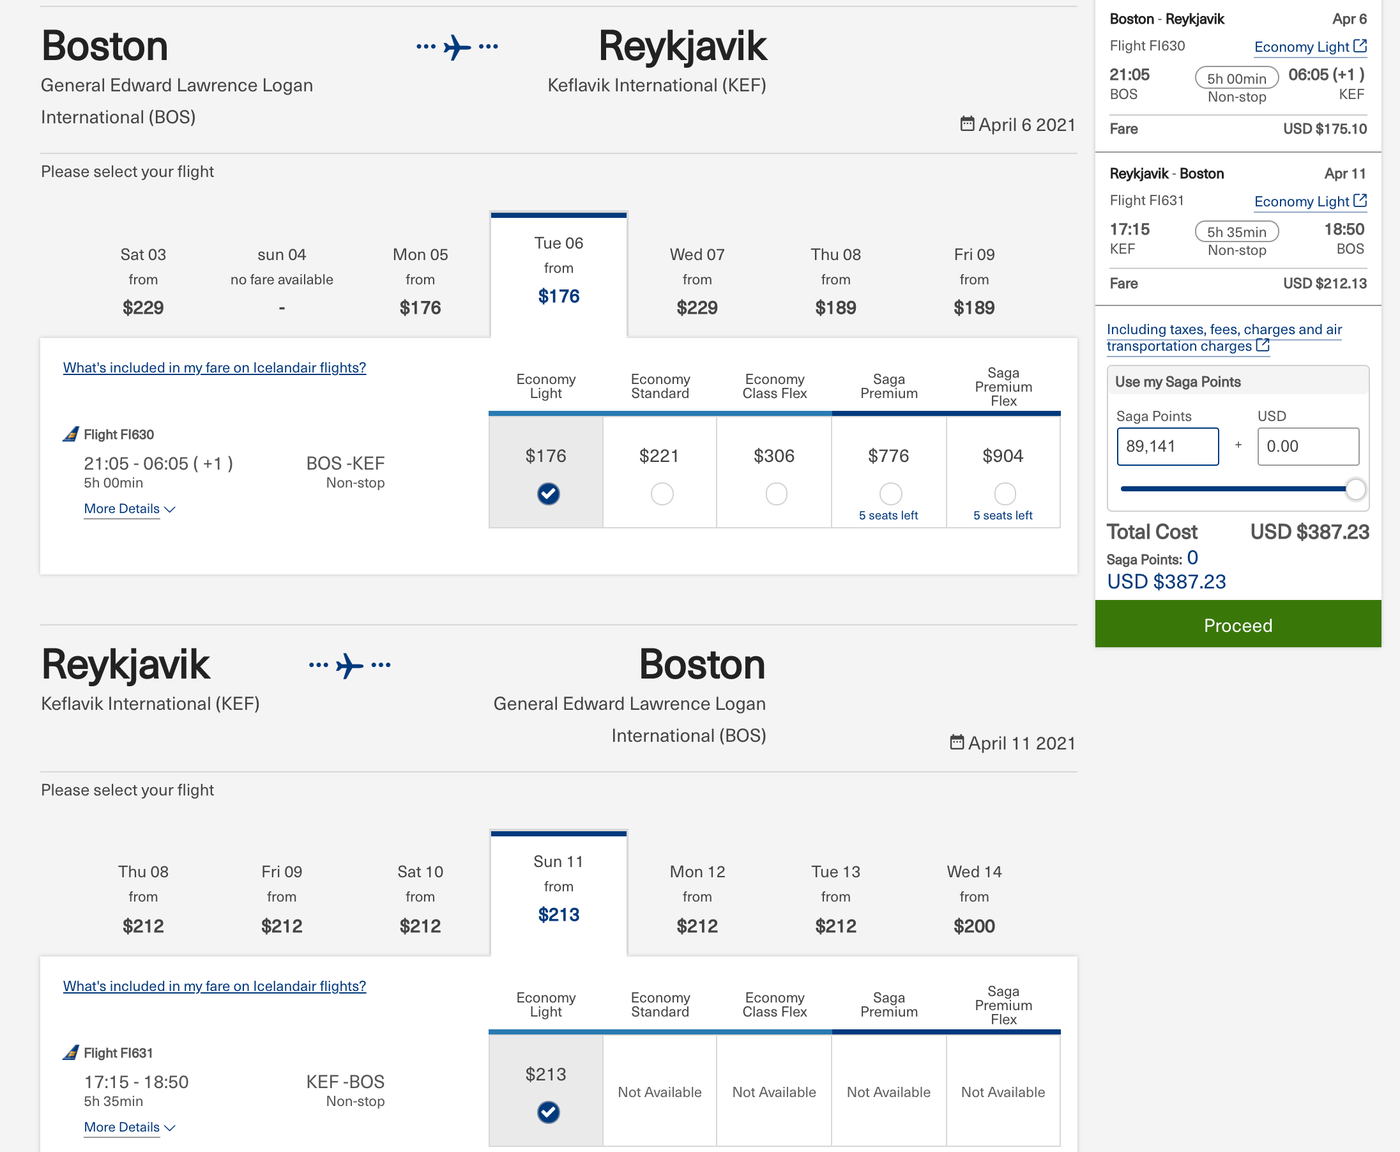Click the 5h 00min duration badge in summary
1400x1152 pixels.
(x=1237, y=78)
